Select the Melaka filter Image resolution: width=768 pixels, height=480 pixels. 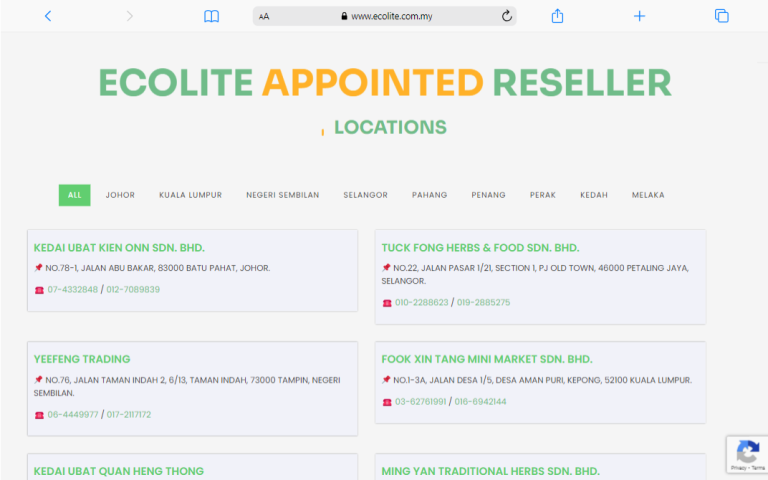[x=648, y=195]
